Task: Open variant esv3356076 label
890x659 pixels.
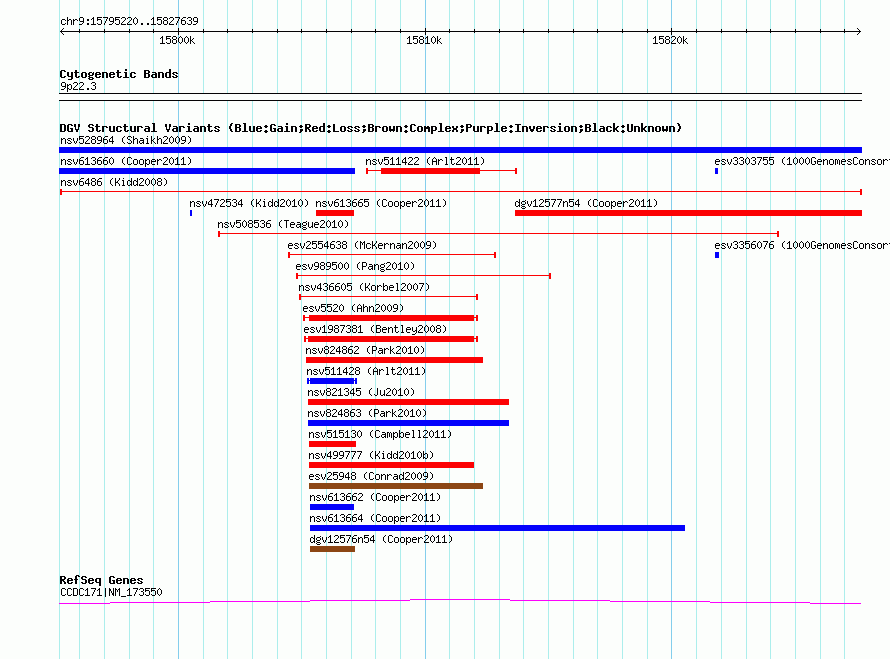Action: [x=801, y=245]
